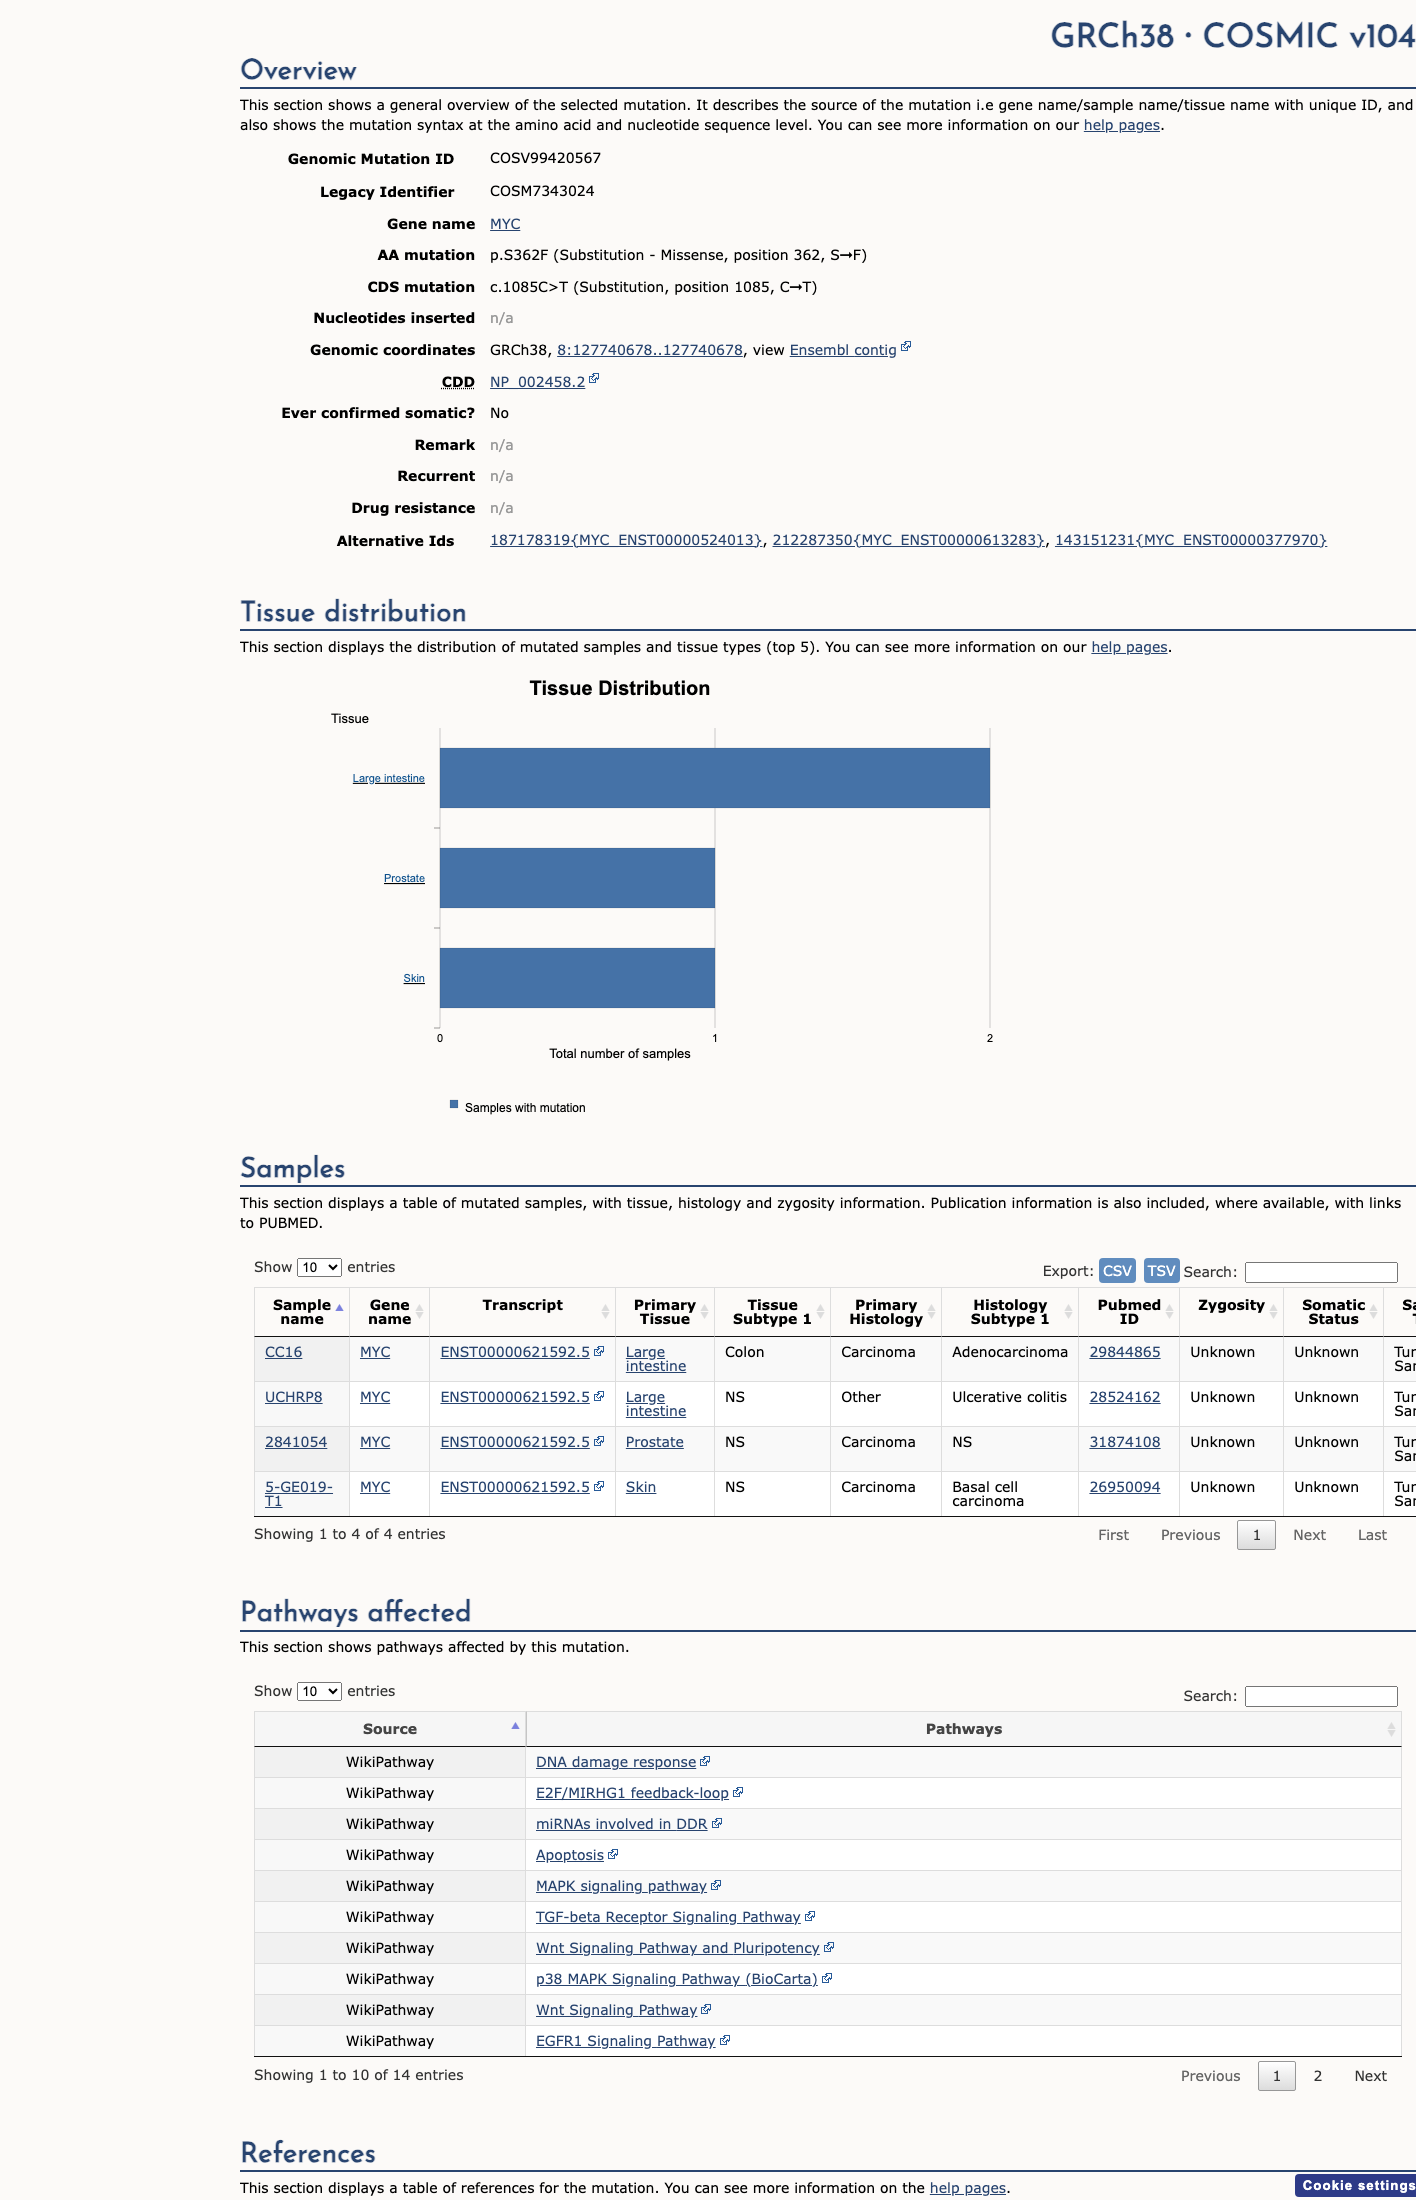Open Wnt Signaling Pathway and Pluripotency link
This screenshot has width=1416, height=2200.
coord(677,1948)
